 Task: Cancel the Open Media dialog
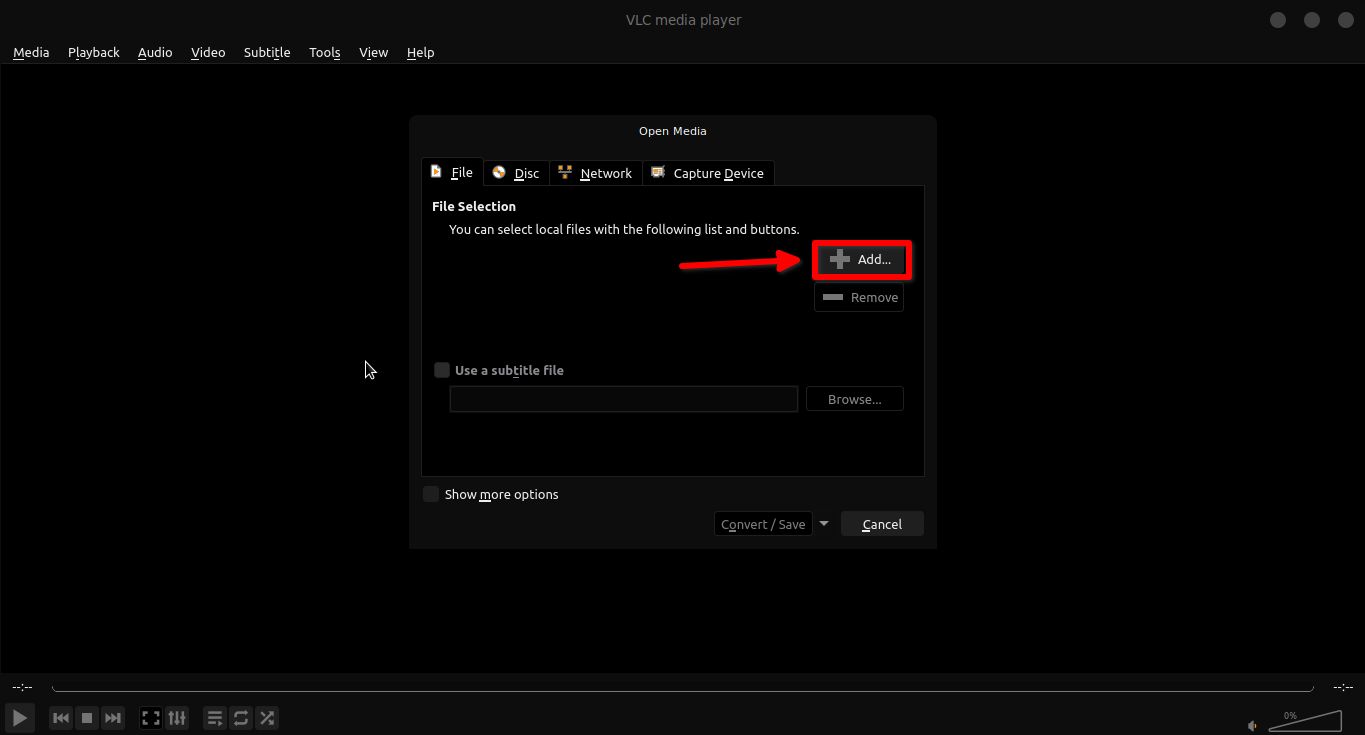pyautogui.click(x=882, y=524)
